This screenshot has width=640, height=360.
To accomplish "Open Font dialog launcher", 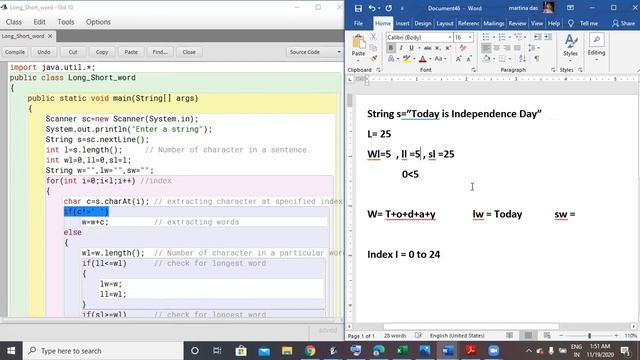I will (473, 70).
